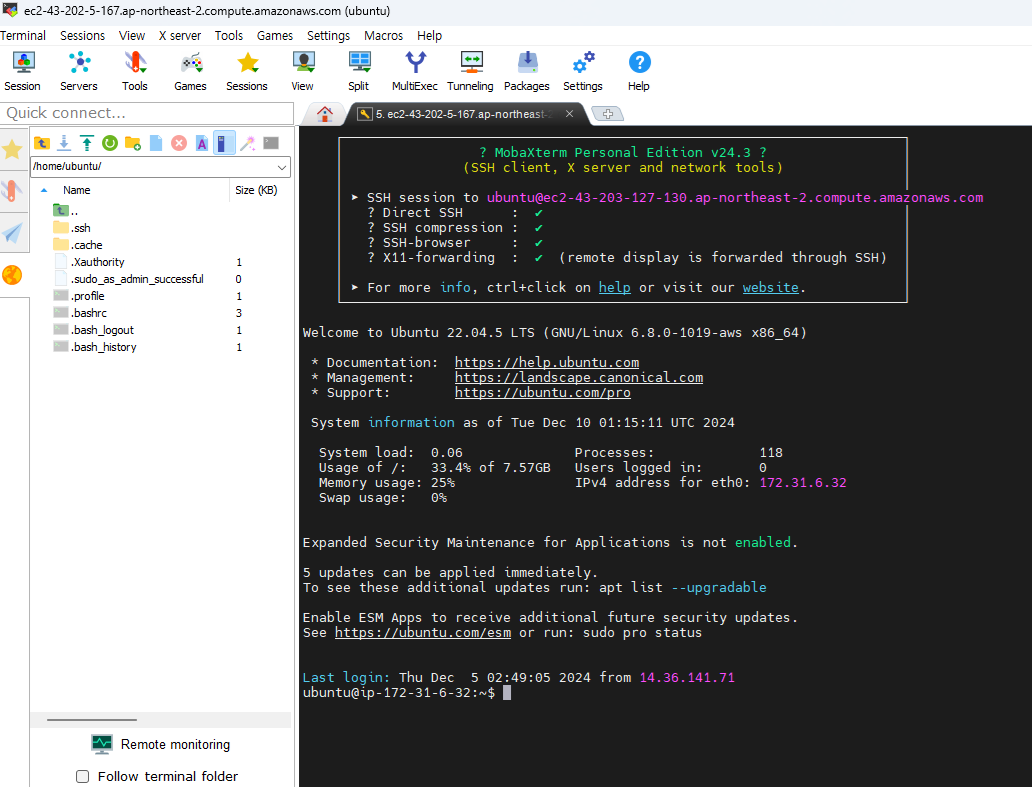Screen dimensions: 1032x787
Task: Refresh the SFTP folder listing
Action: pos(110,143)
